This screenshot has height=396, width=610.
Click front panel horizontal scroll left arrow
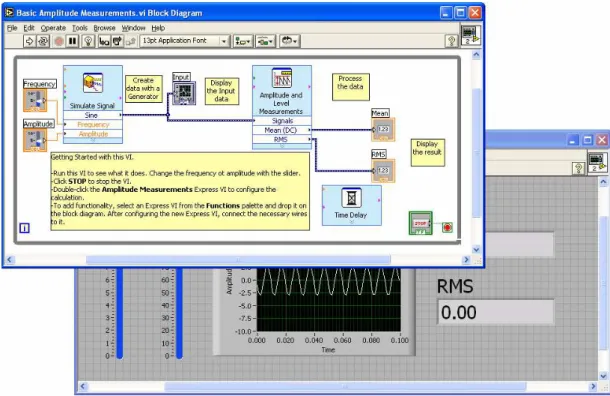[82, 386]
